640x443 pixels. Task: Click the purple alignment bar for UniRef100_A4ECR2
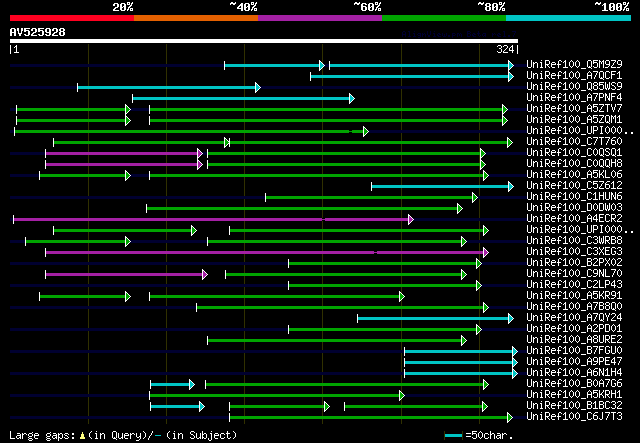point(213,220)
